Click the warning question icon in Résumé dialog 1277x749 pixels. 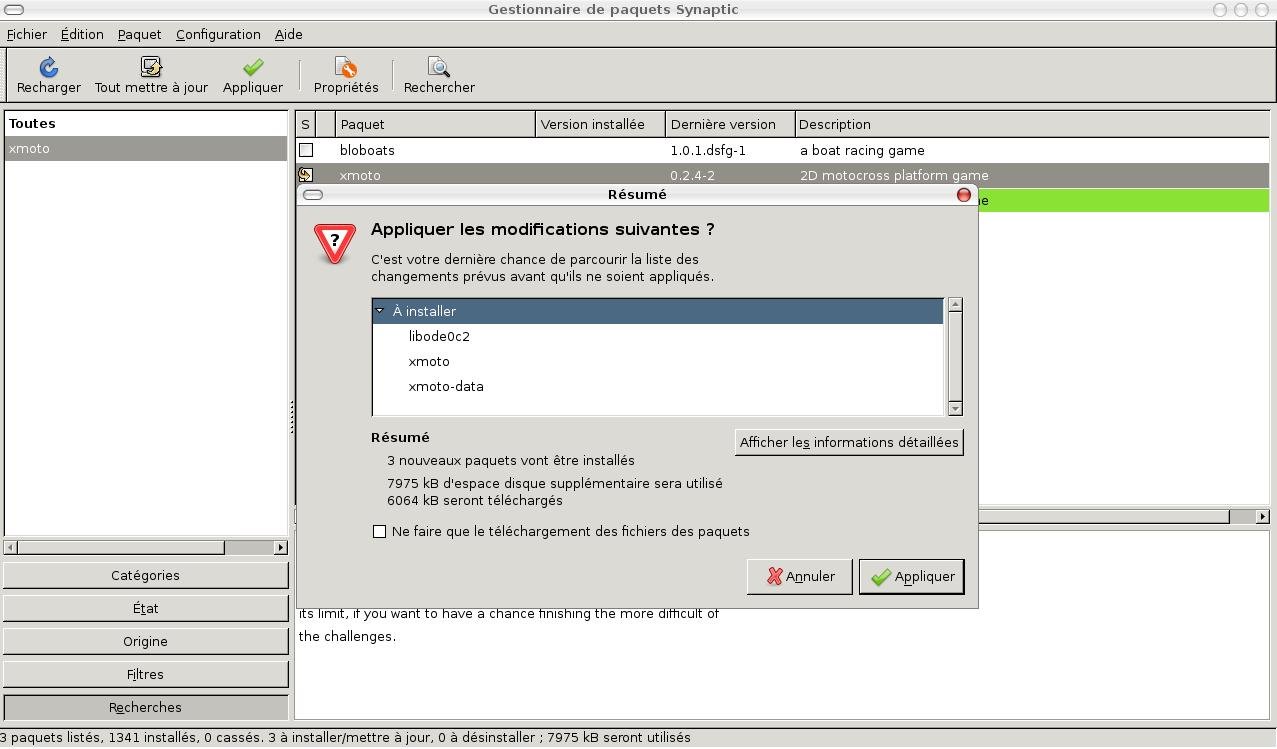tap(334, 243)
